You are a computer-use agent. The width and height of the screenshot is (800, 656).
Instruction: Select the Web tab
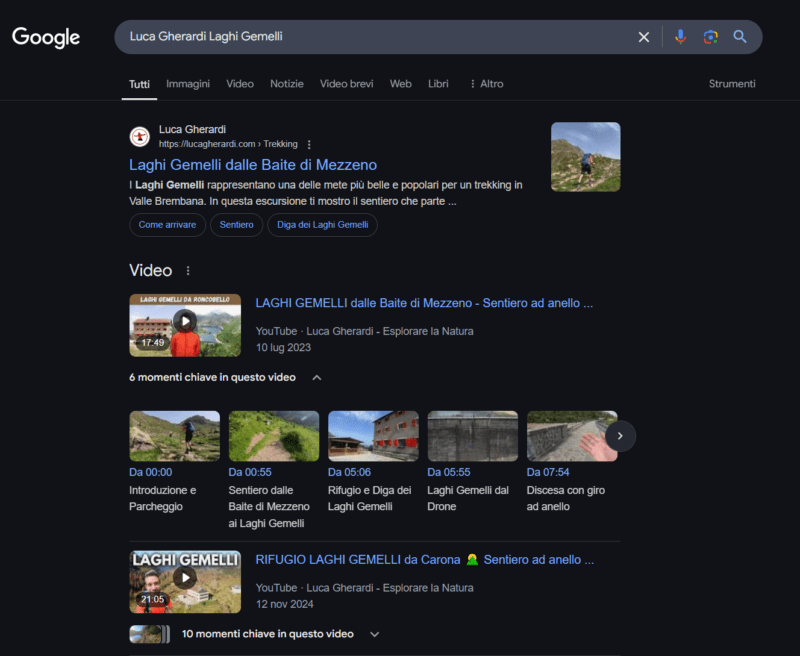(x=401, y=84)
